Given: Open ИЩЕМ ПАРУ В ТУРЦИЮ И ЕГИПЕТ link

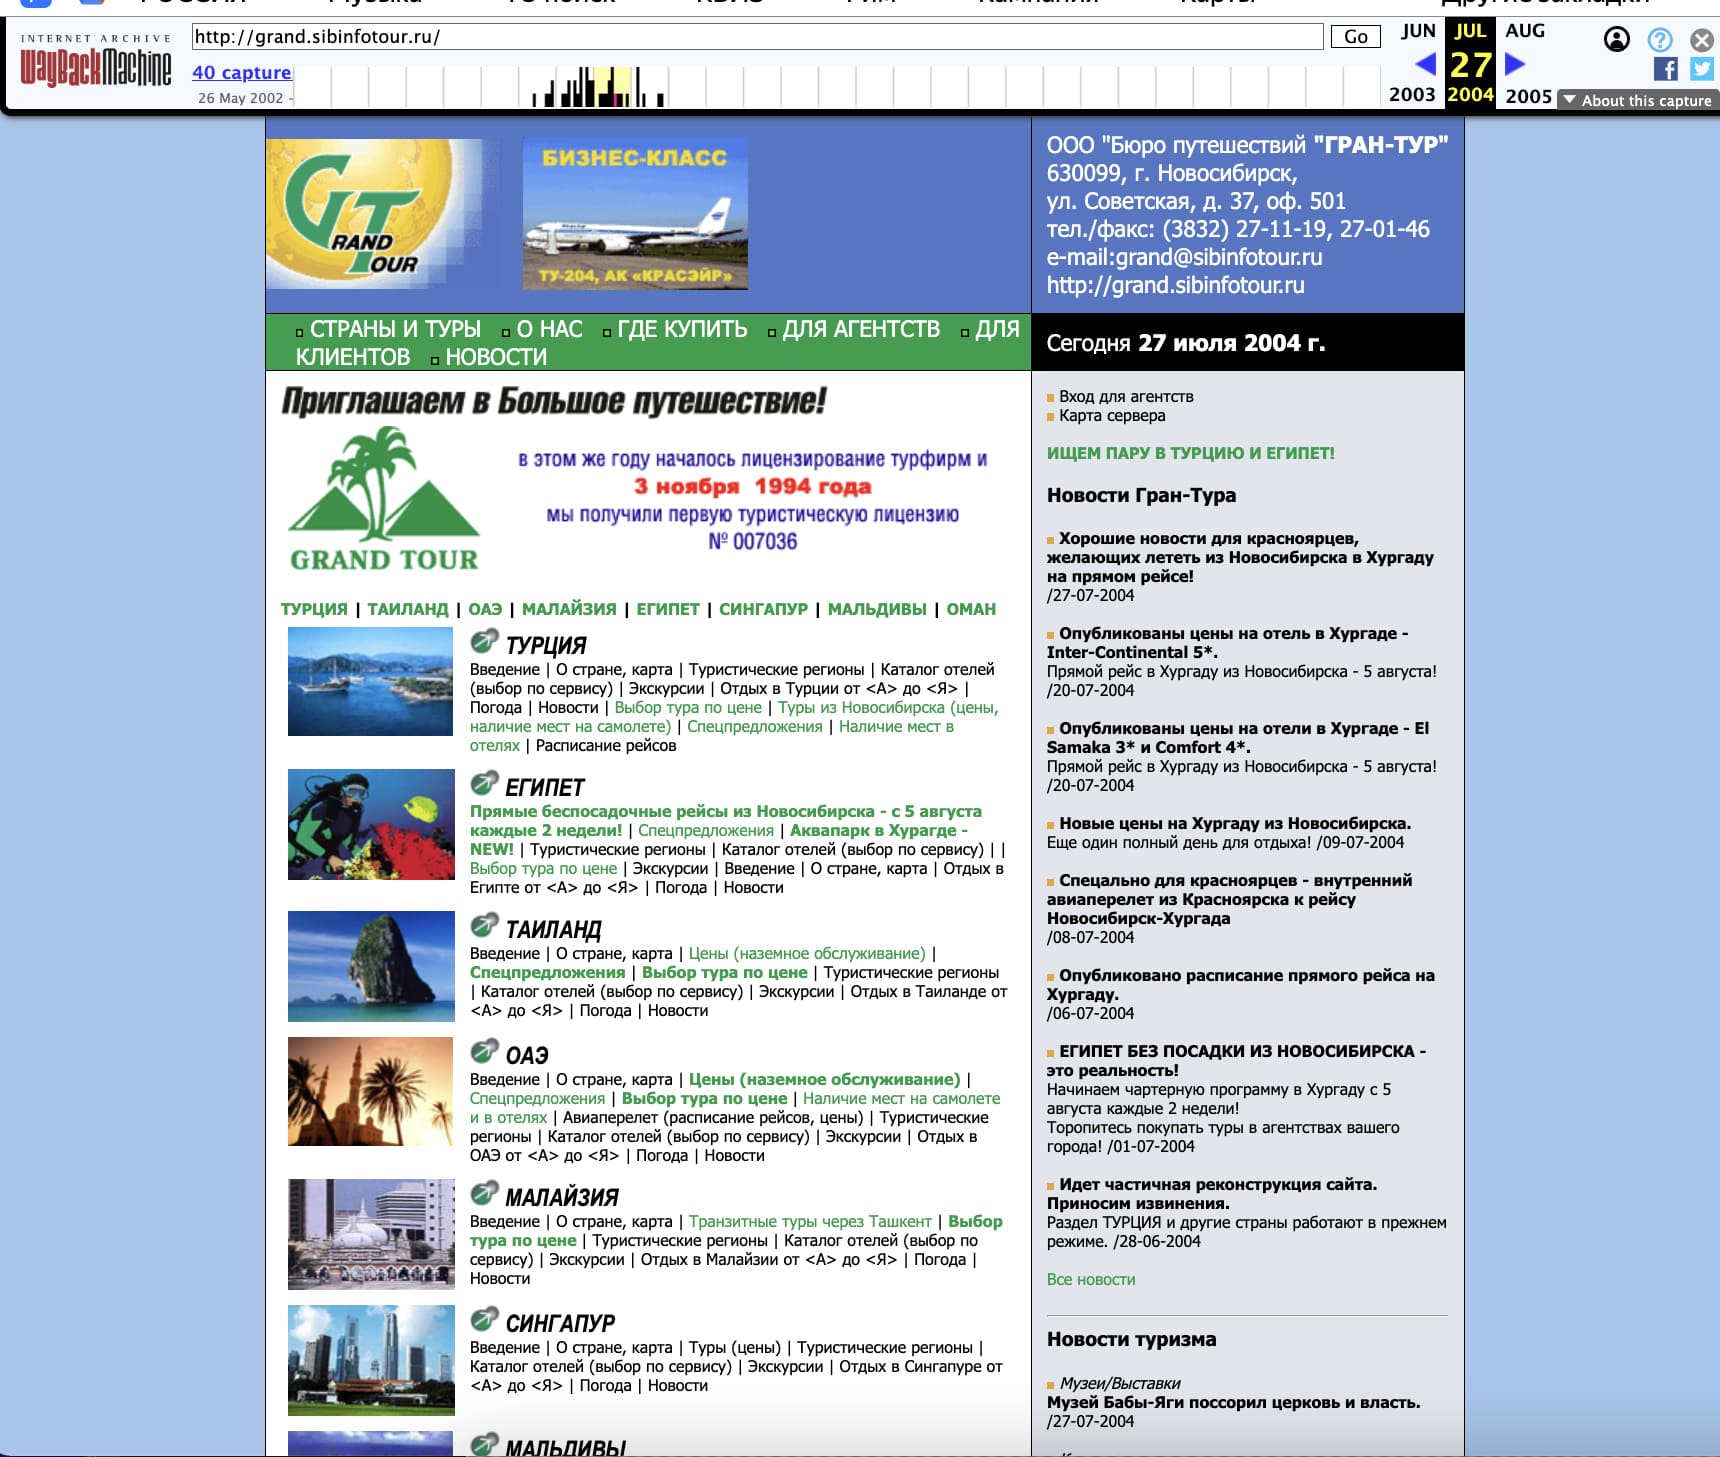Looking at the screenshot, I should click(1190, 453).
